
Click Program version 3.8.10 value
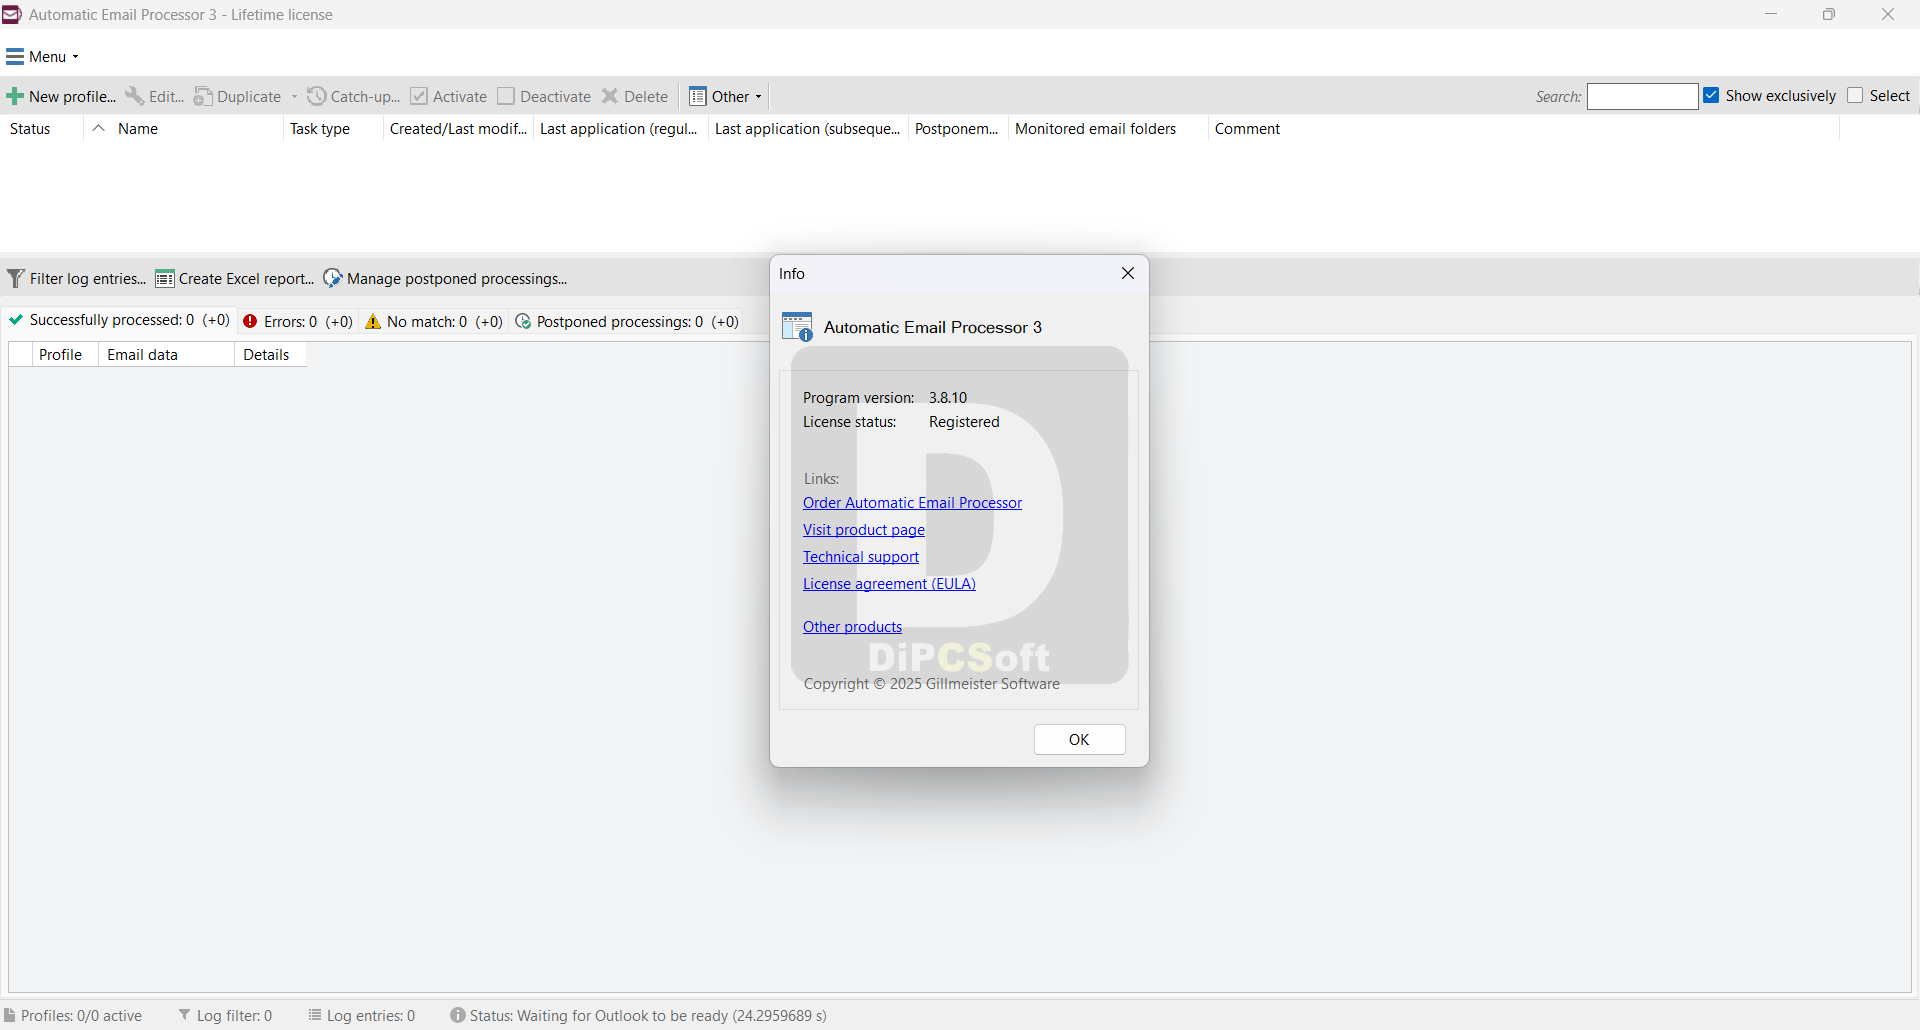click(948, 397)
